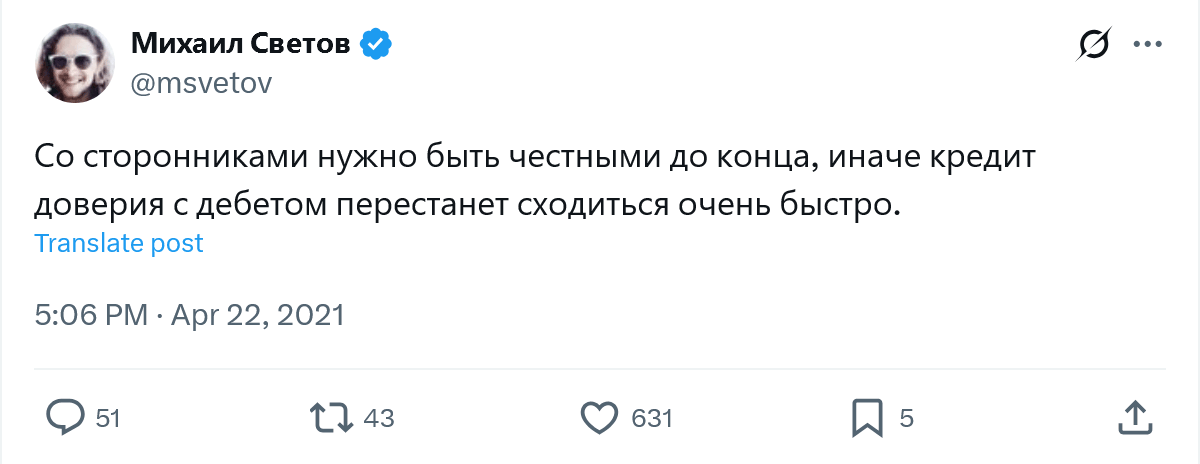The width and height of the screenshot is (1200, 464).
Task: Click the tweet's second text line
Action: pyautogui.click(x=467, y=204)
